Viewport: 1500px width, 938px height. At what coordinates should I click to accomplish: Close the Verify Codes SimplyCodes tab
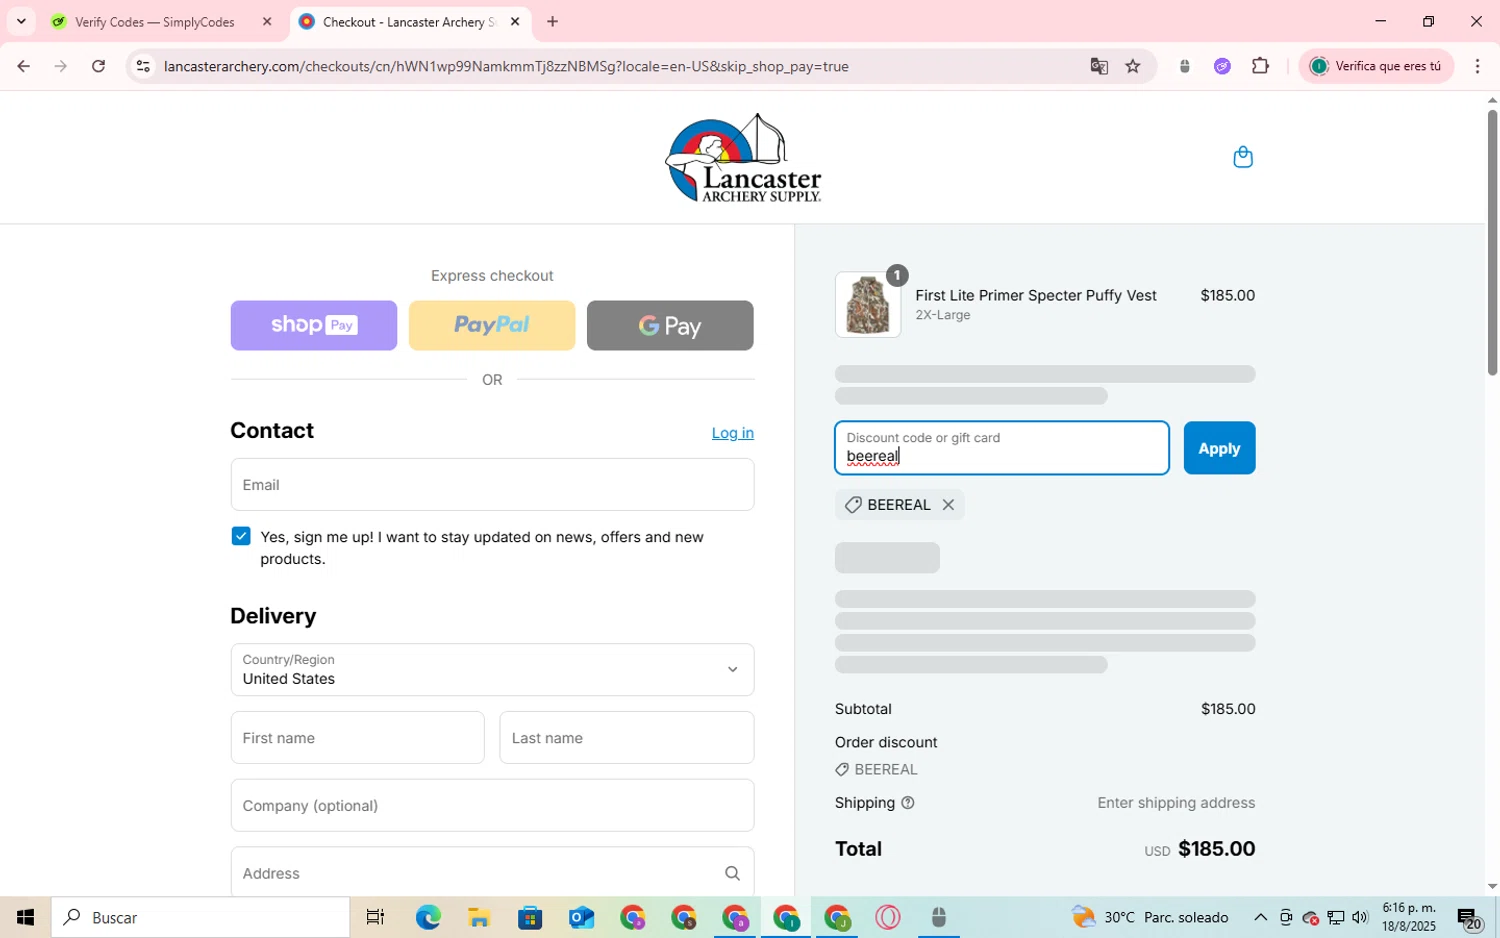click(x=267, y=21)
